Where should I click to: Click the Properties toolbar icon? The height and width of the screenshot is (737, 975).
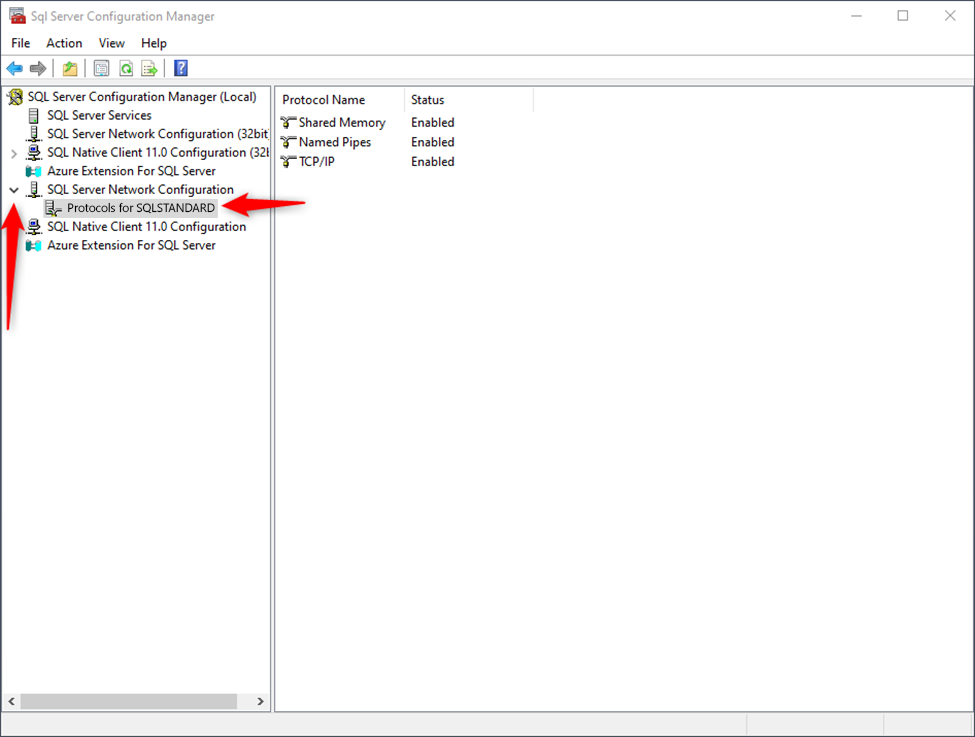[101, 68]
